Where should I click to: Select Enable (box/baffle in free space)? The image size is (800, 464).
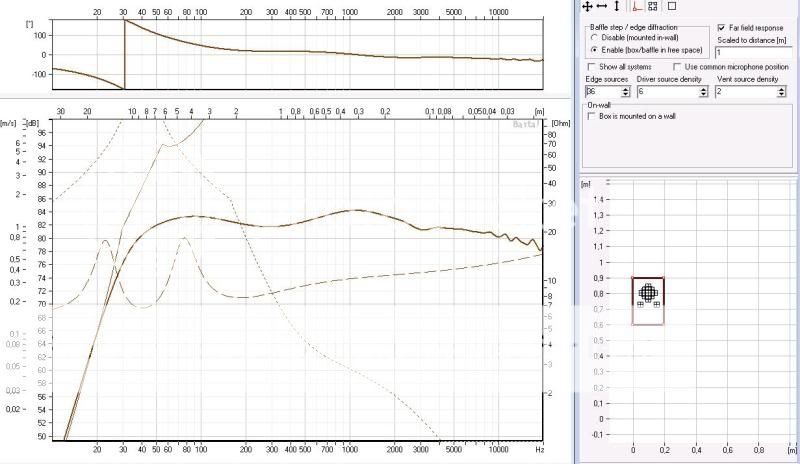click(595, 49)
